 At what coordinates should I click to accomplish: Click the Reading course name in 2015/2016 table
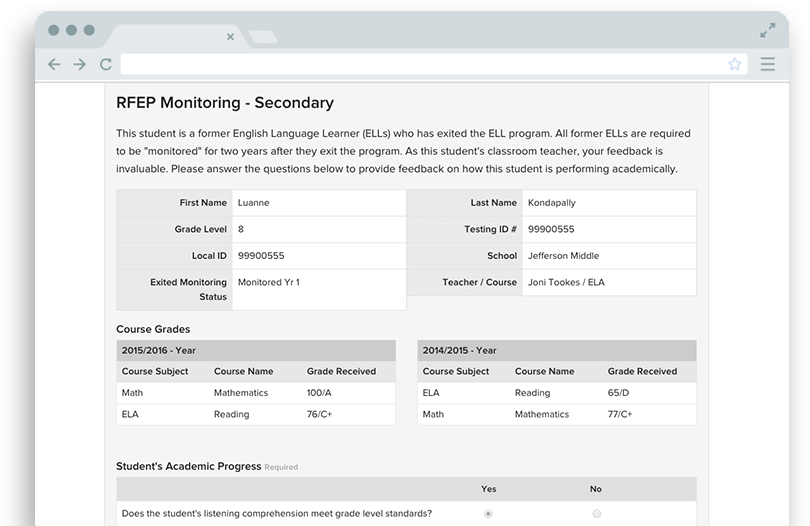(231, 414)
